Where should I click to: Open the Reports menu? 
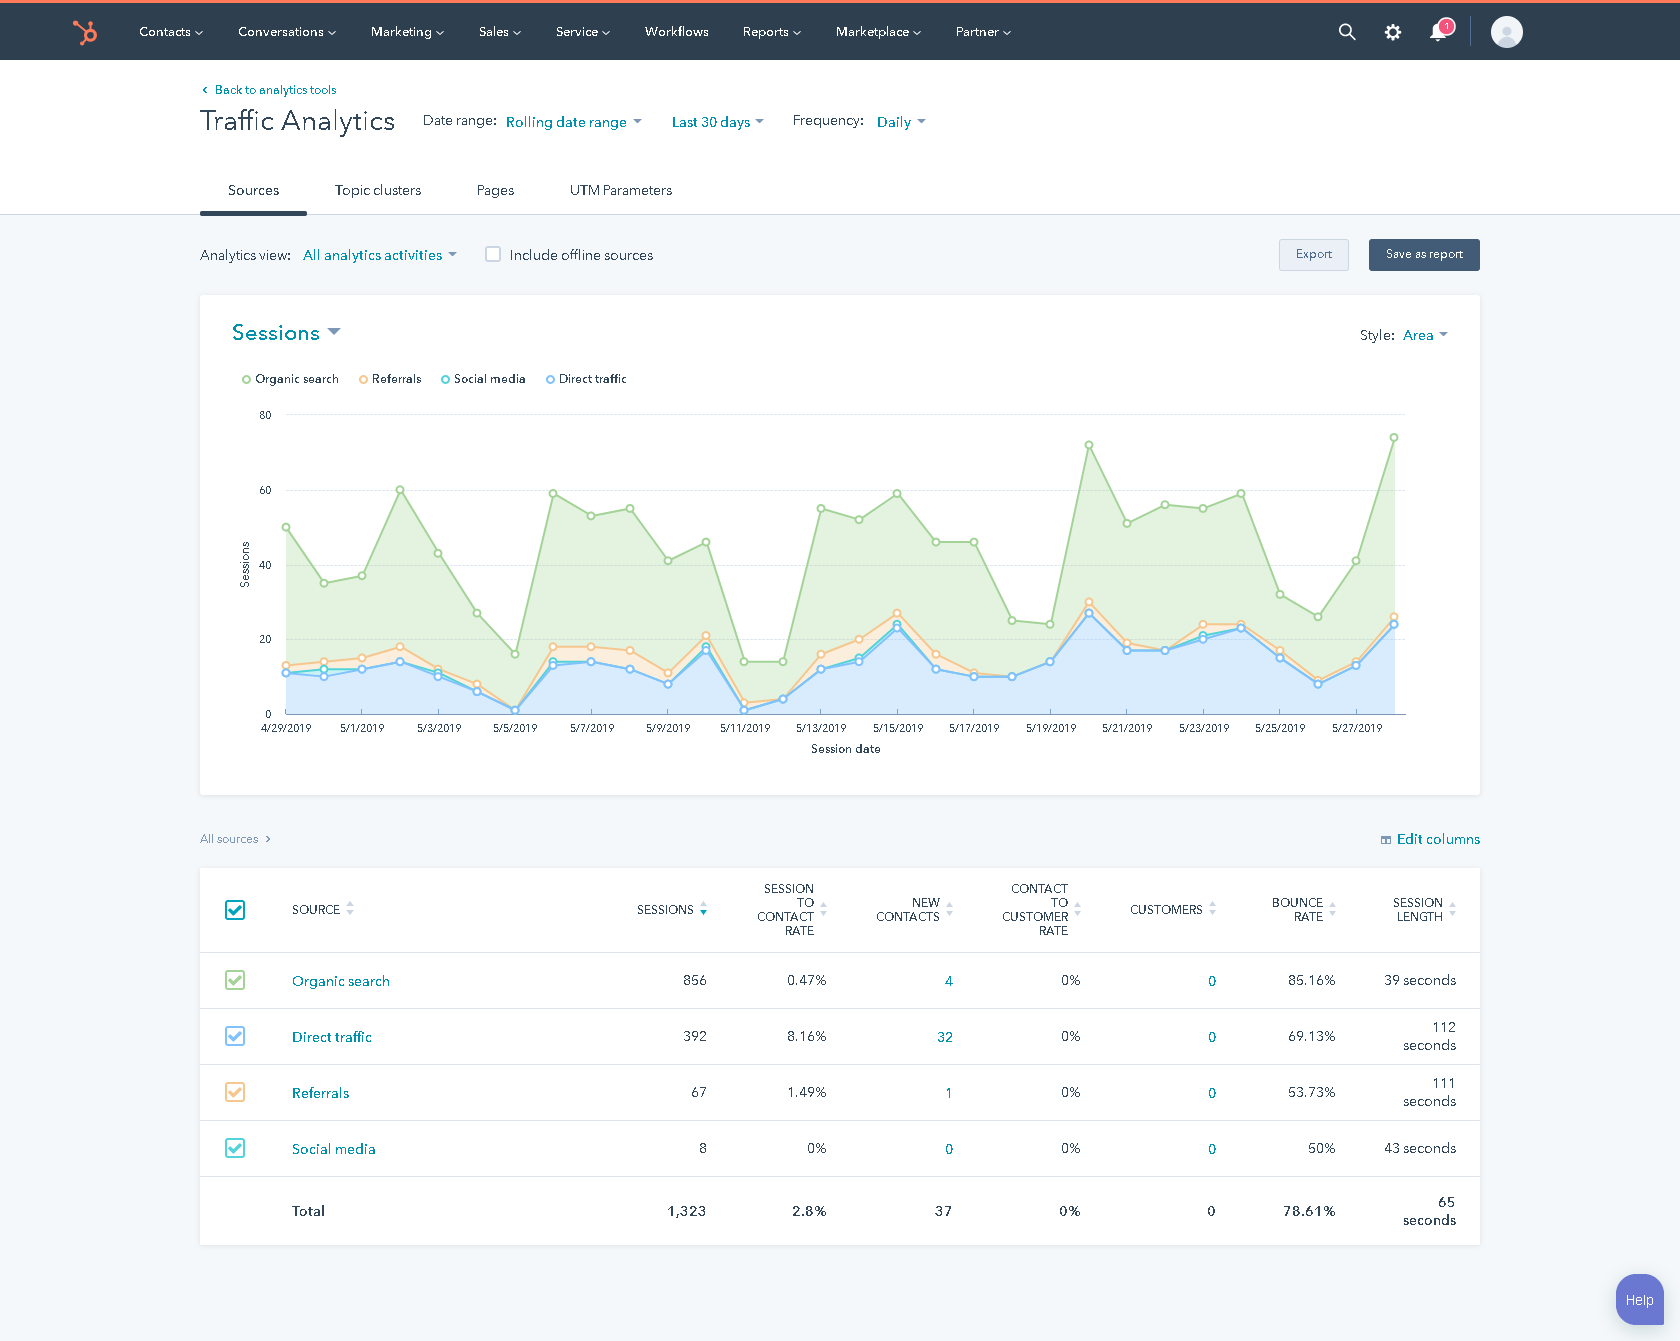[x=770, y=31]
